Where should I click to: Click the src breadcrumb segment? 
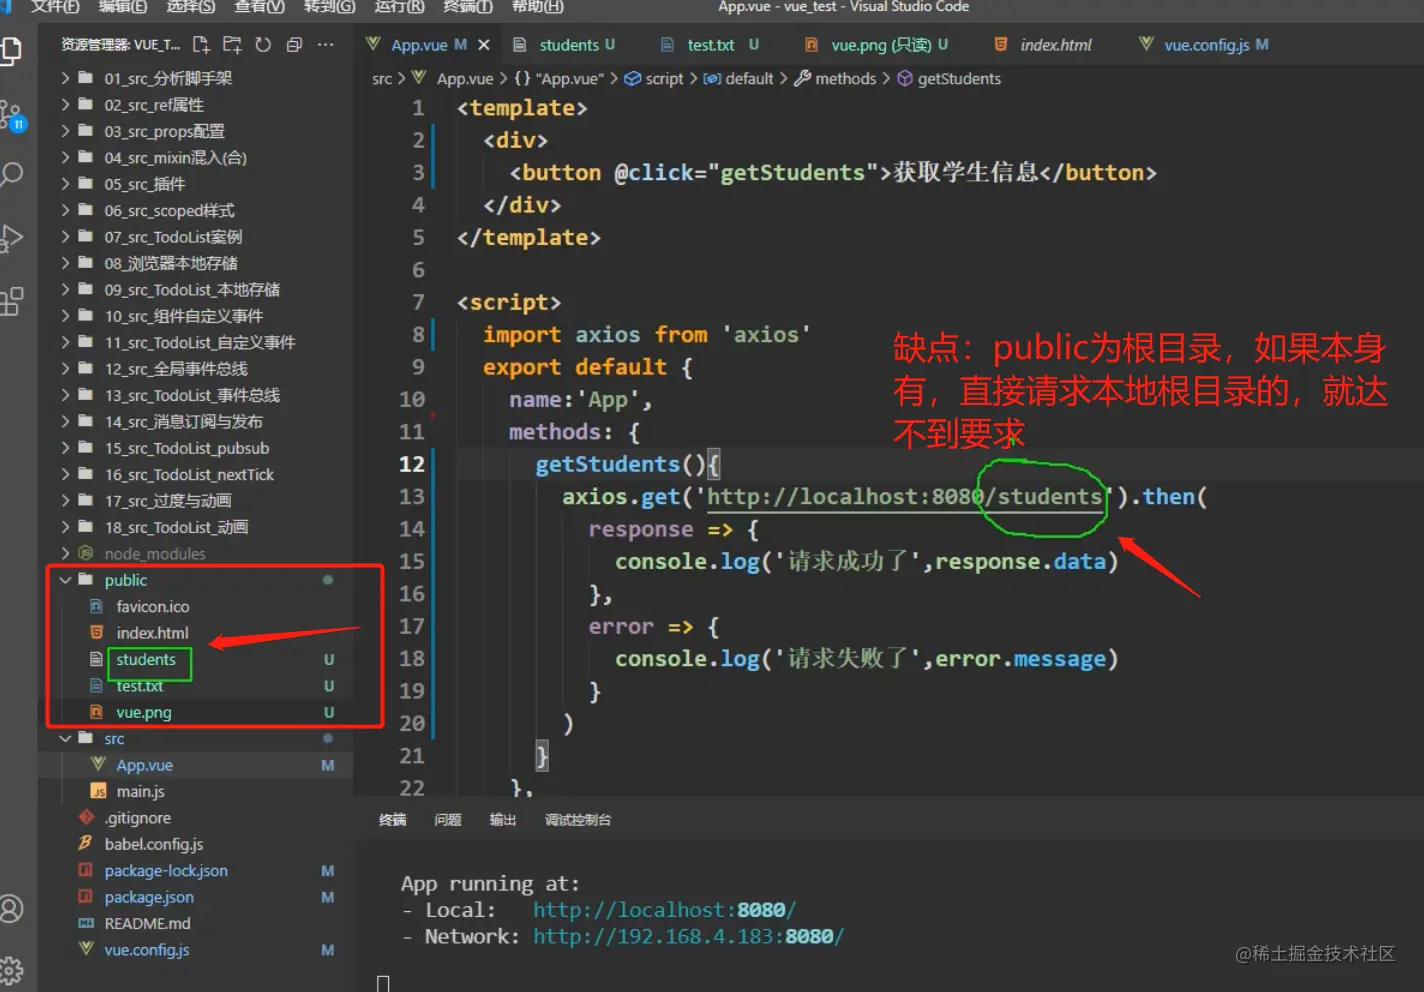[x=382, y=78]
